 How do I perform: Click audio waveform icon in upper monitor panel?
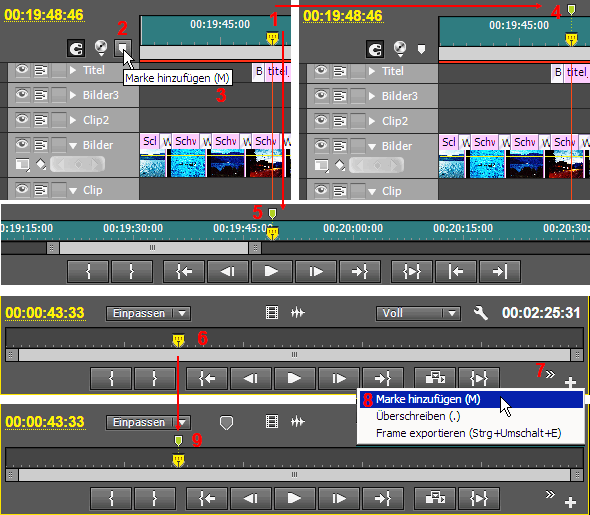click(x=297, y=312)
